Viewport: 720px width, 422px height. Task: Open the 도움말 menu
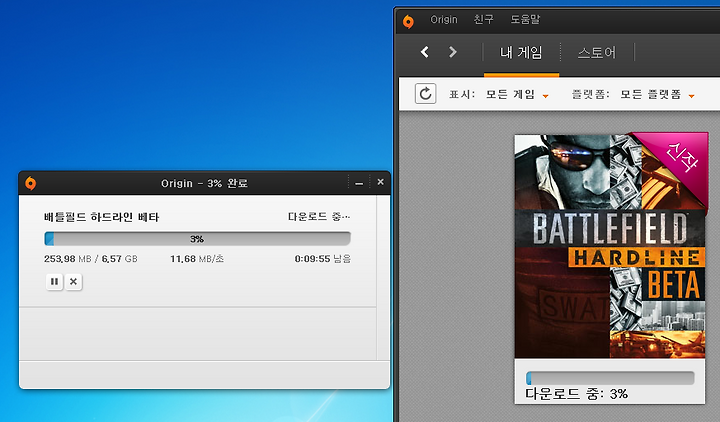click(x=525, y=19)
